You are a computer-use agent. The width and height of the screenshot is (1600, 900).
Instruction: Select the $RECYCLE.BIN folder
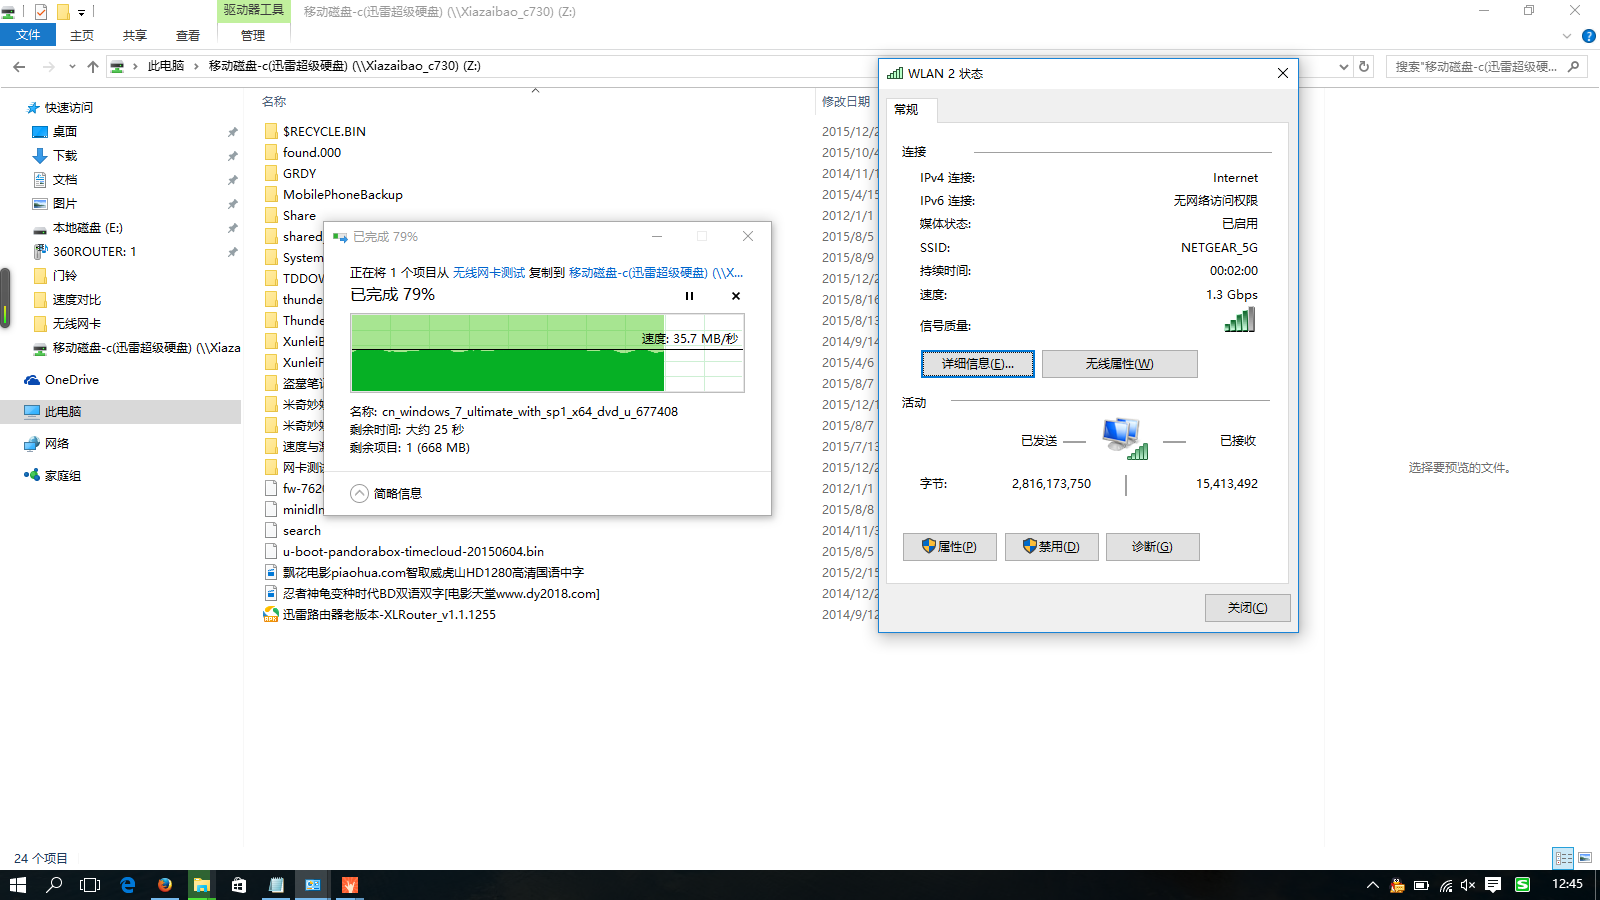[324, 131]
